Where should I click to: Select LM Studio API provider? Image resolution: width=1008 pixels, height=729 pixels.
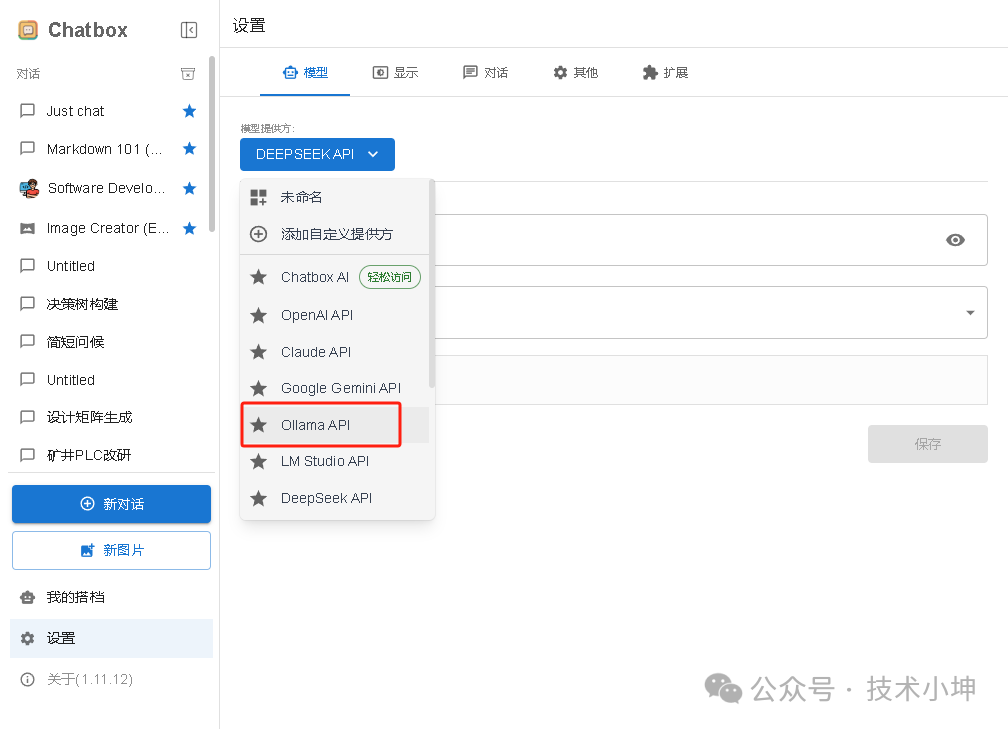click(334, 462)
